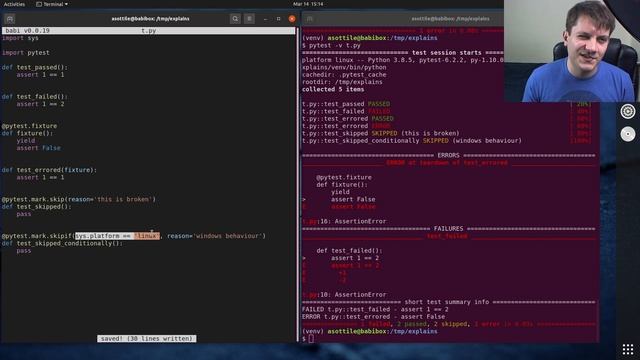Maximize the left terminal window
This screenshot has width=640, height=360.
point(278,19)
